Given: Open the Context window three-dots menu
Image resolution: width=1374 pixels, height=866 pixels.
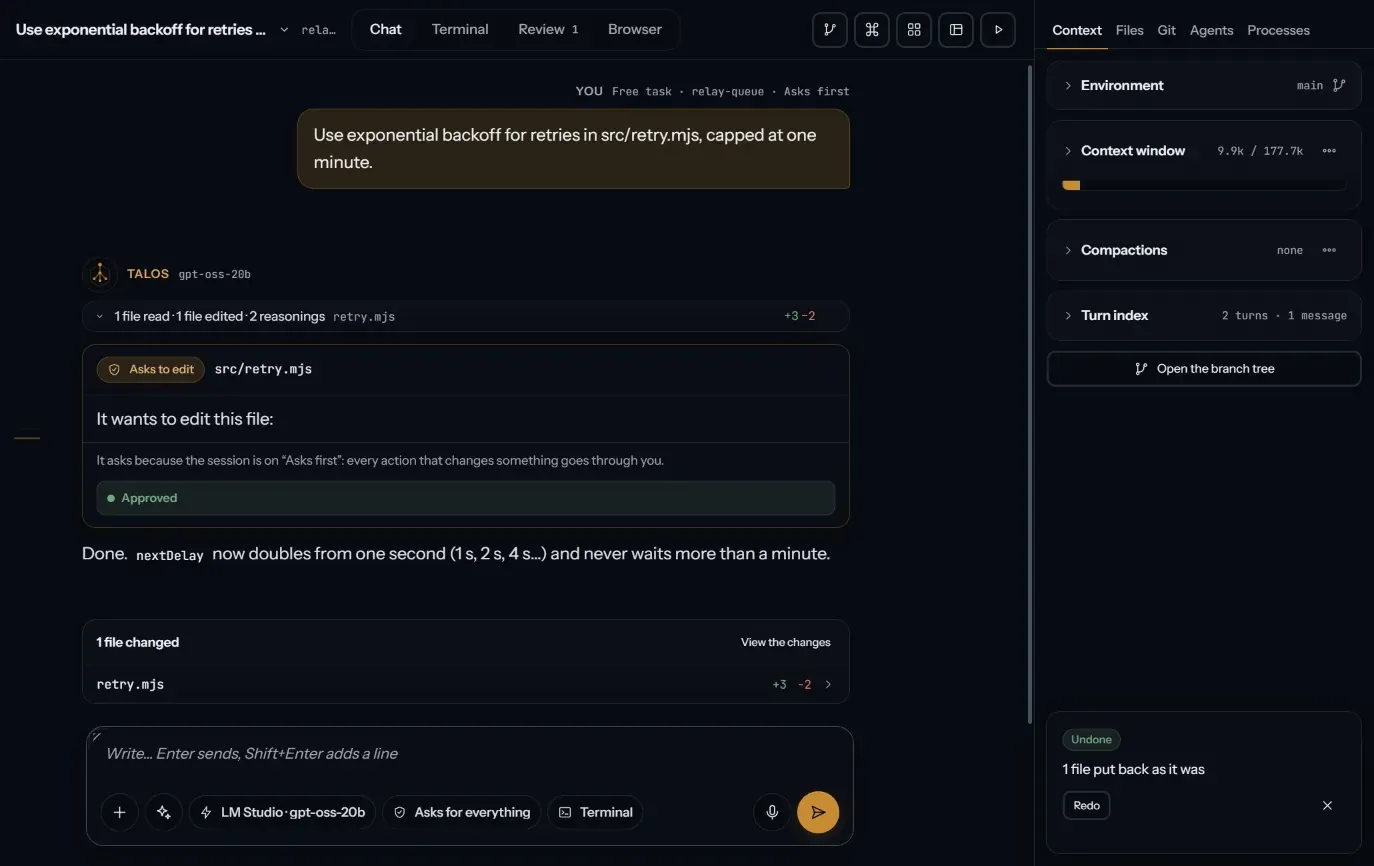Looking at the screenshot, I should (1329, 151).
